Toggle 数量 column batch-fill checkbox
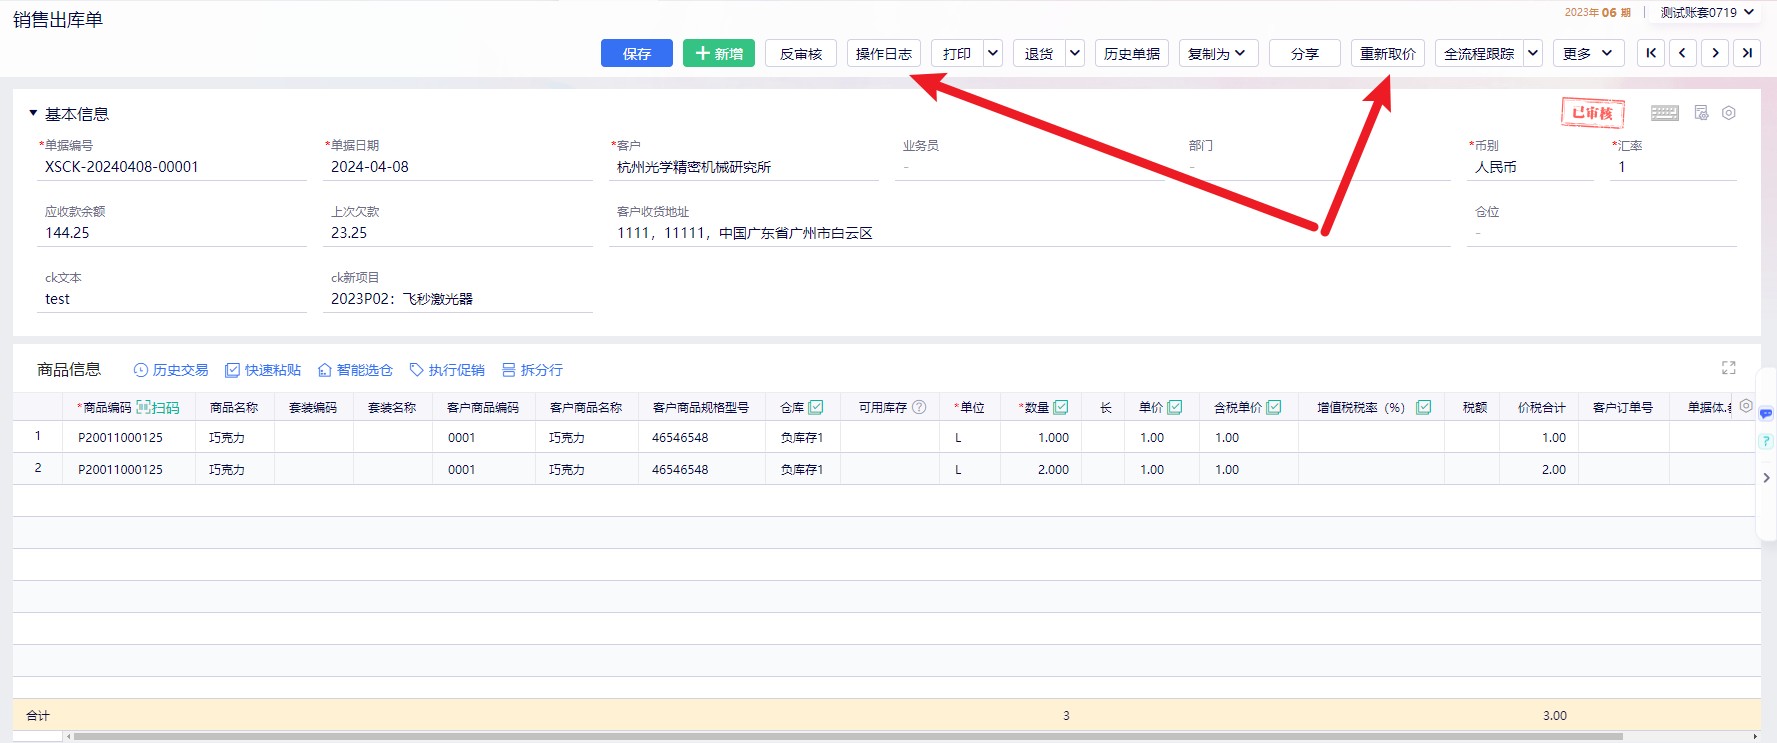1777x743 pixels. 1061,407
